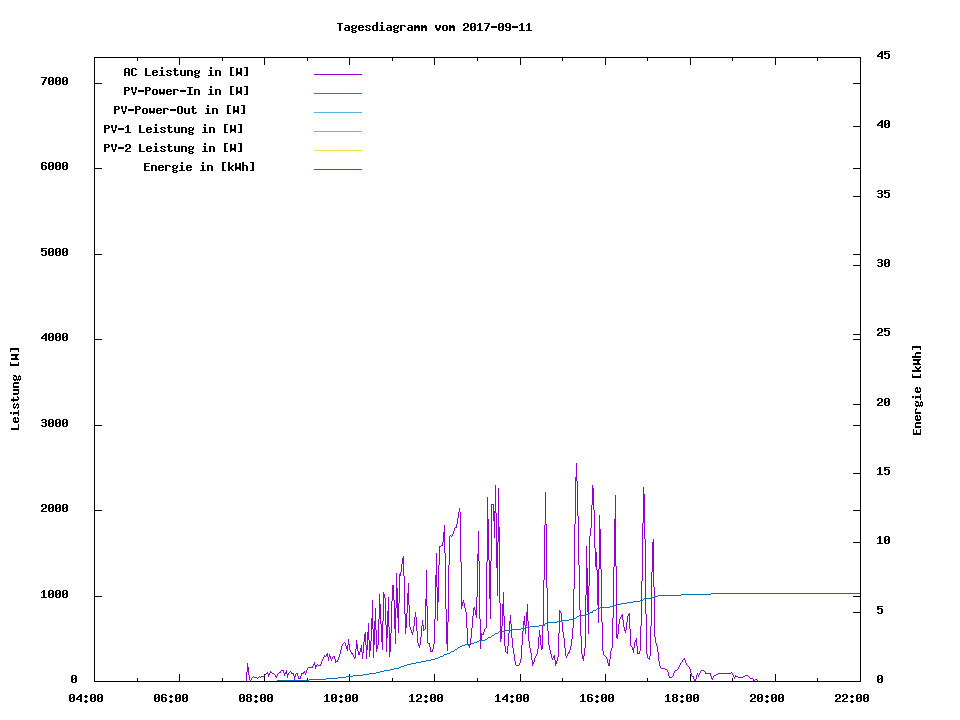Click the chart title 'Tagesdiagramm vom 2017-09-11'
Screen dimensions: 960x720
(x=434, y=27)
